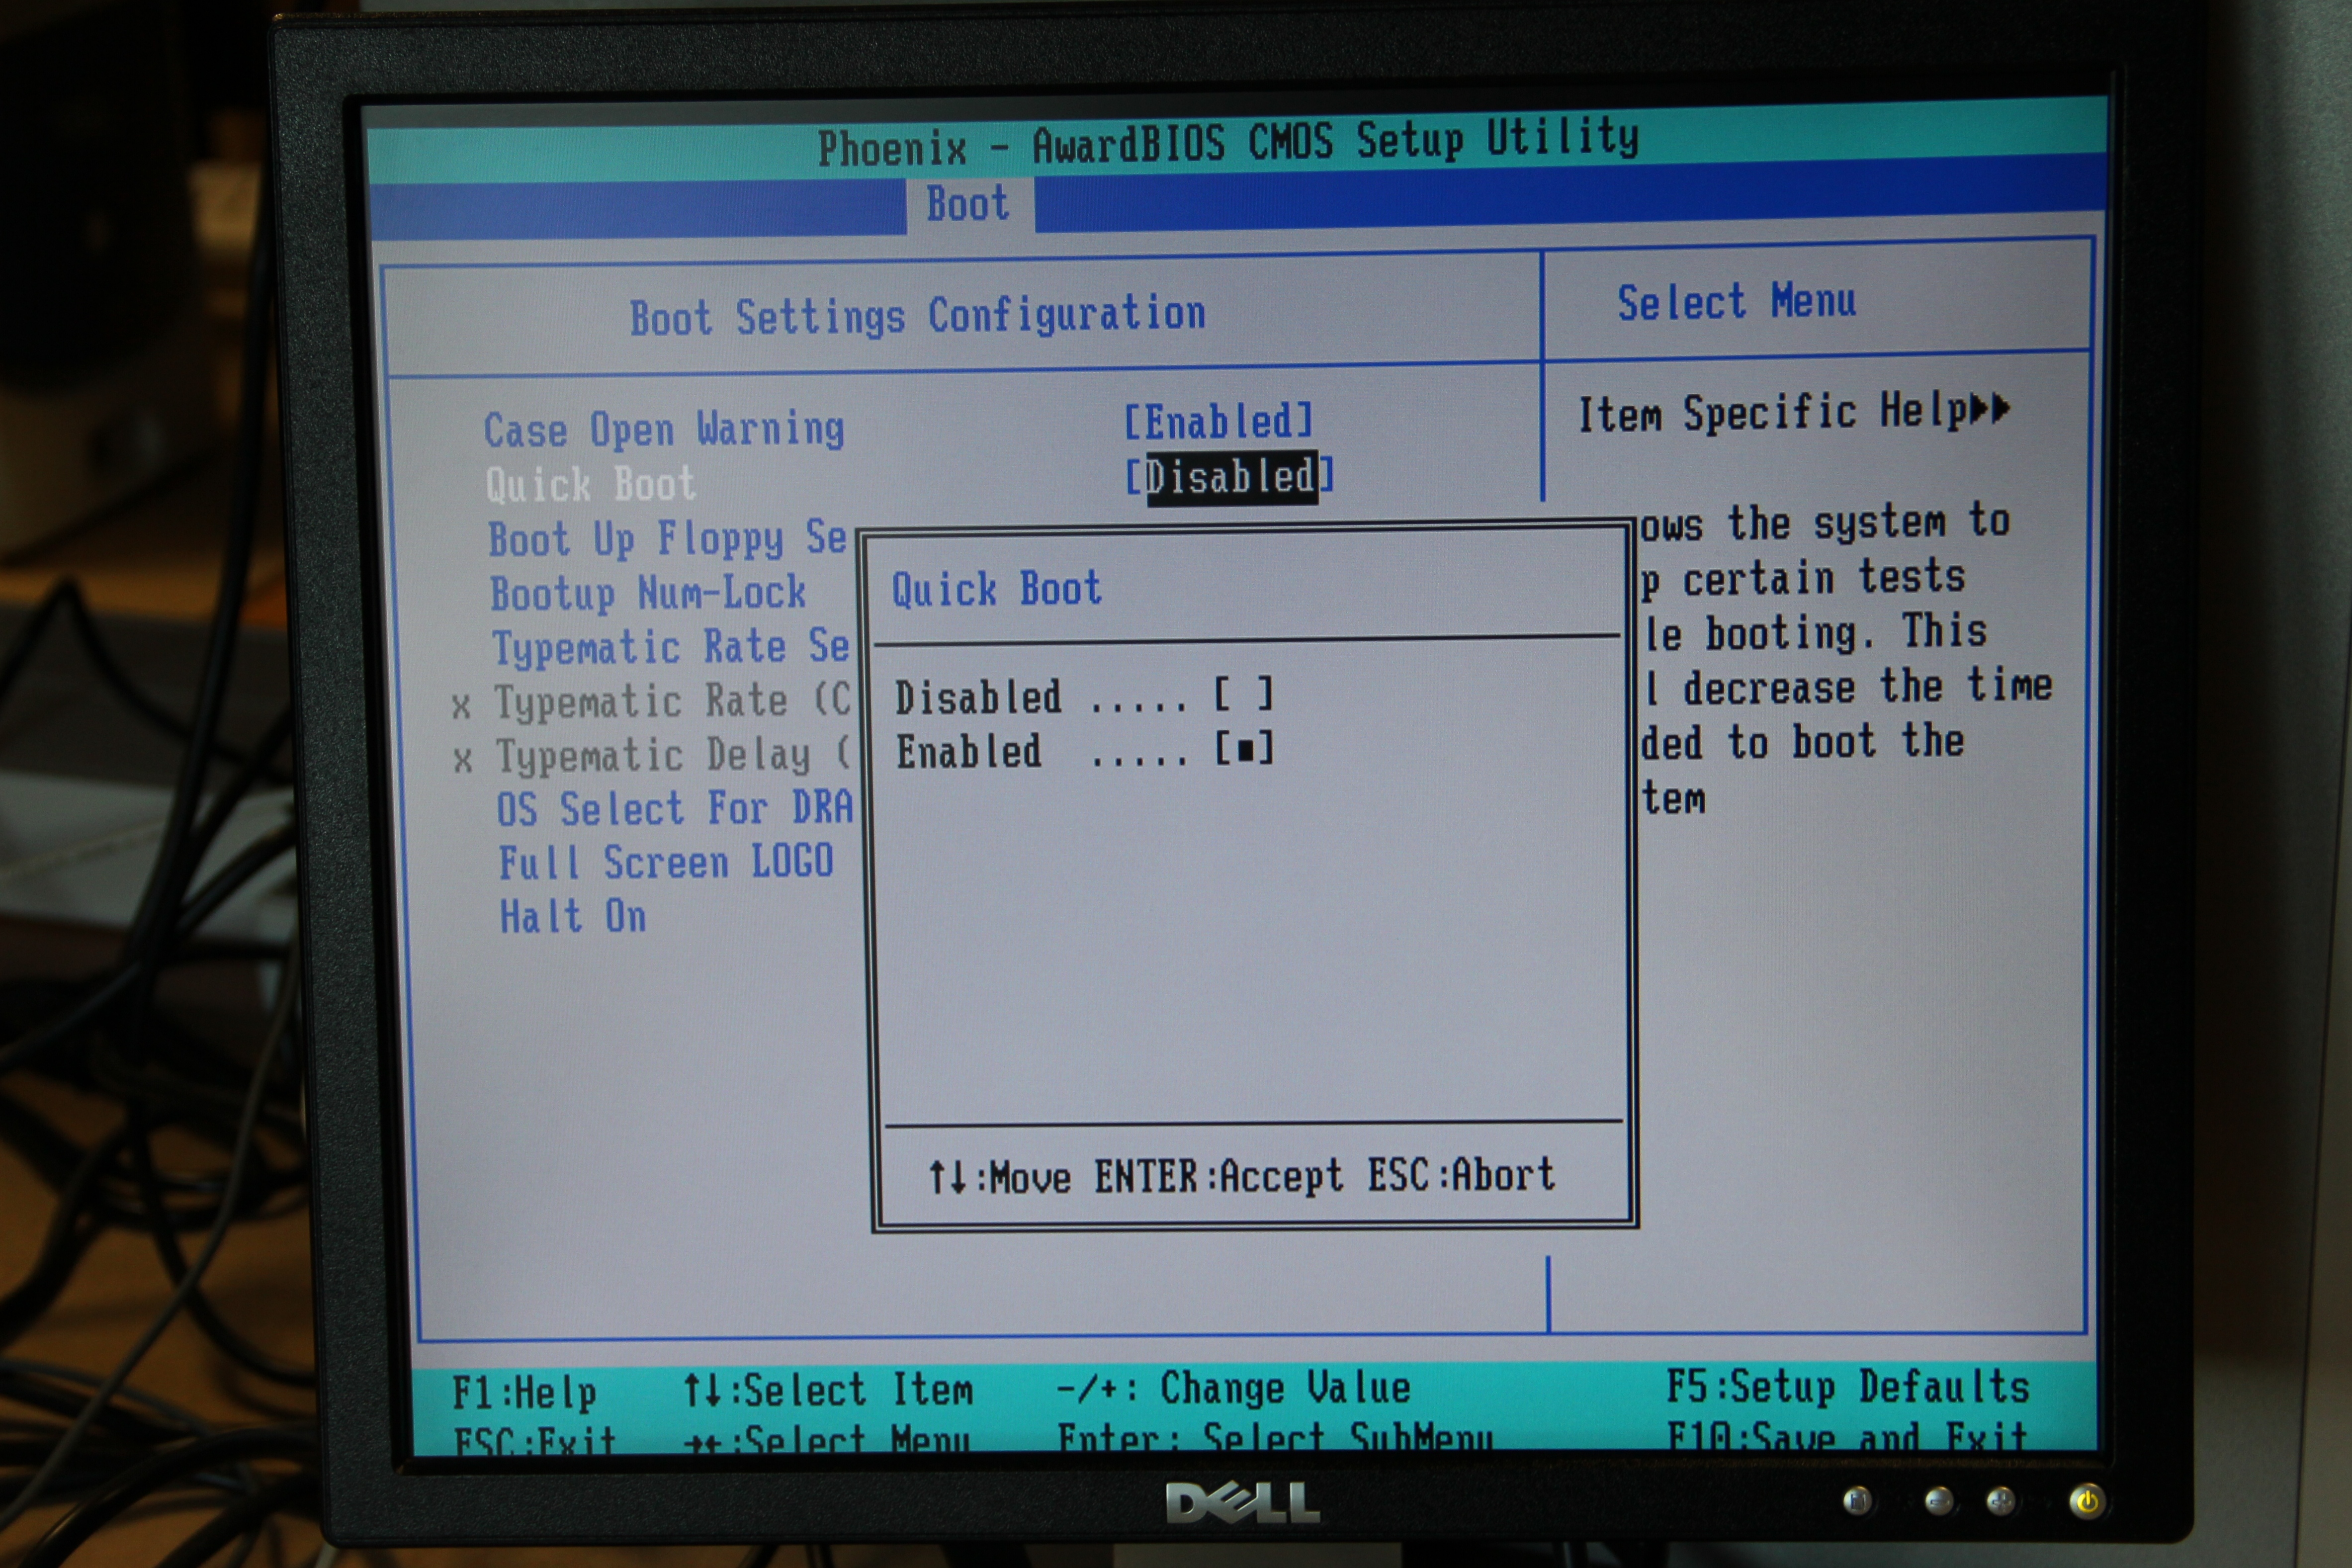Click the Move/ENTER:Accept/ESC:Abort hint line
This screenshot has width=2352, height=1568.
(1242, 1177)
